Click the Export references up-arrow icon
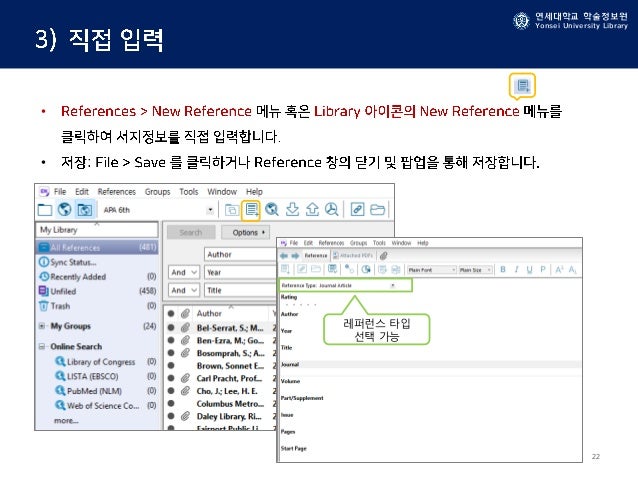Image resolution: width=638 pixels, height=479 pixels. (x=314, y=209)
